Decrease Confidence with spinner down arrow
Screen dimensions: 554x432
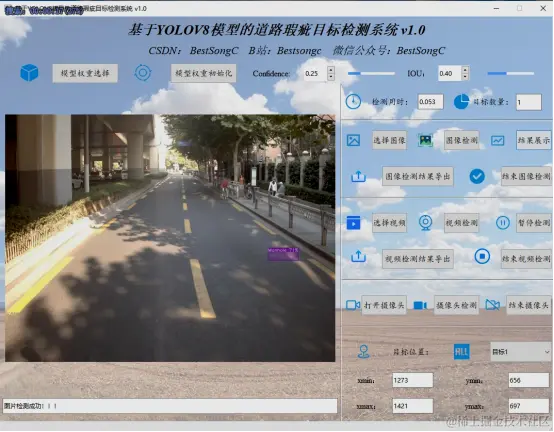click(x=331, y=77)
